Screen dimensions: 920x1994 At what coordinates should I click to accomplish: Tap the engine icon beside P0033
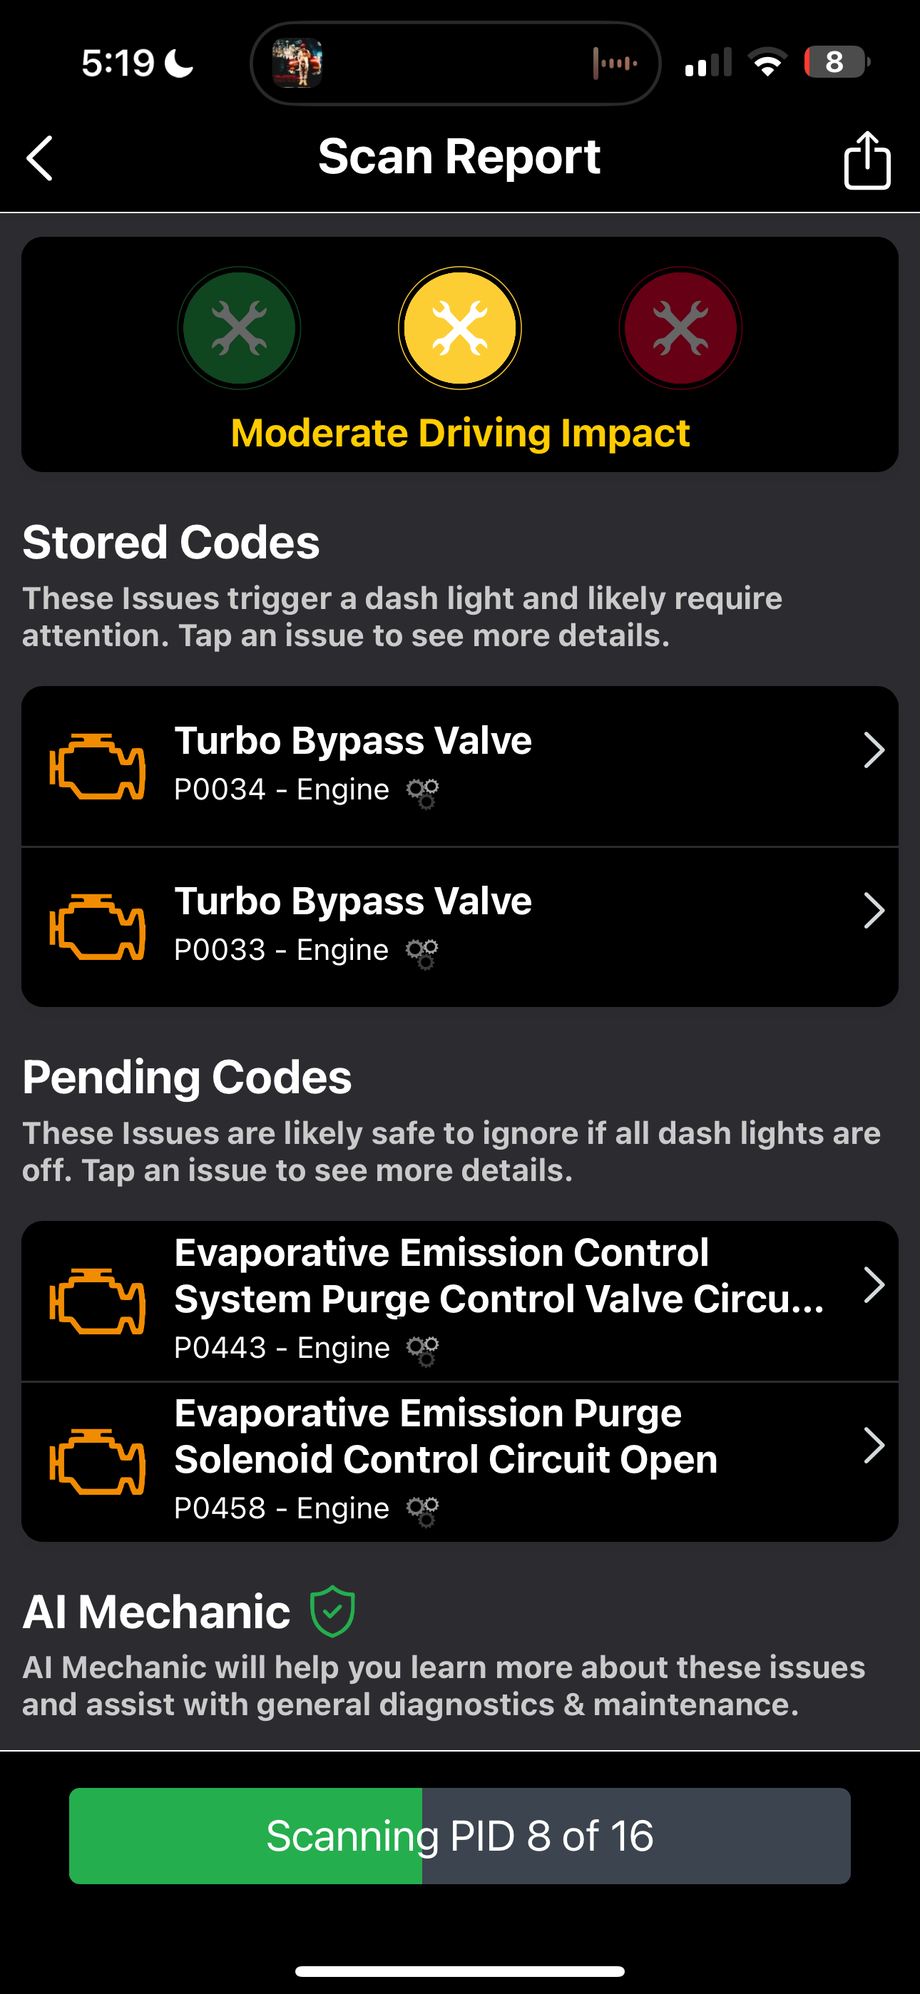[98, 926]
